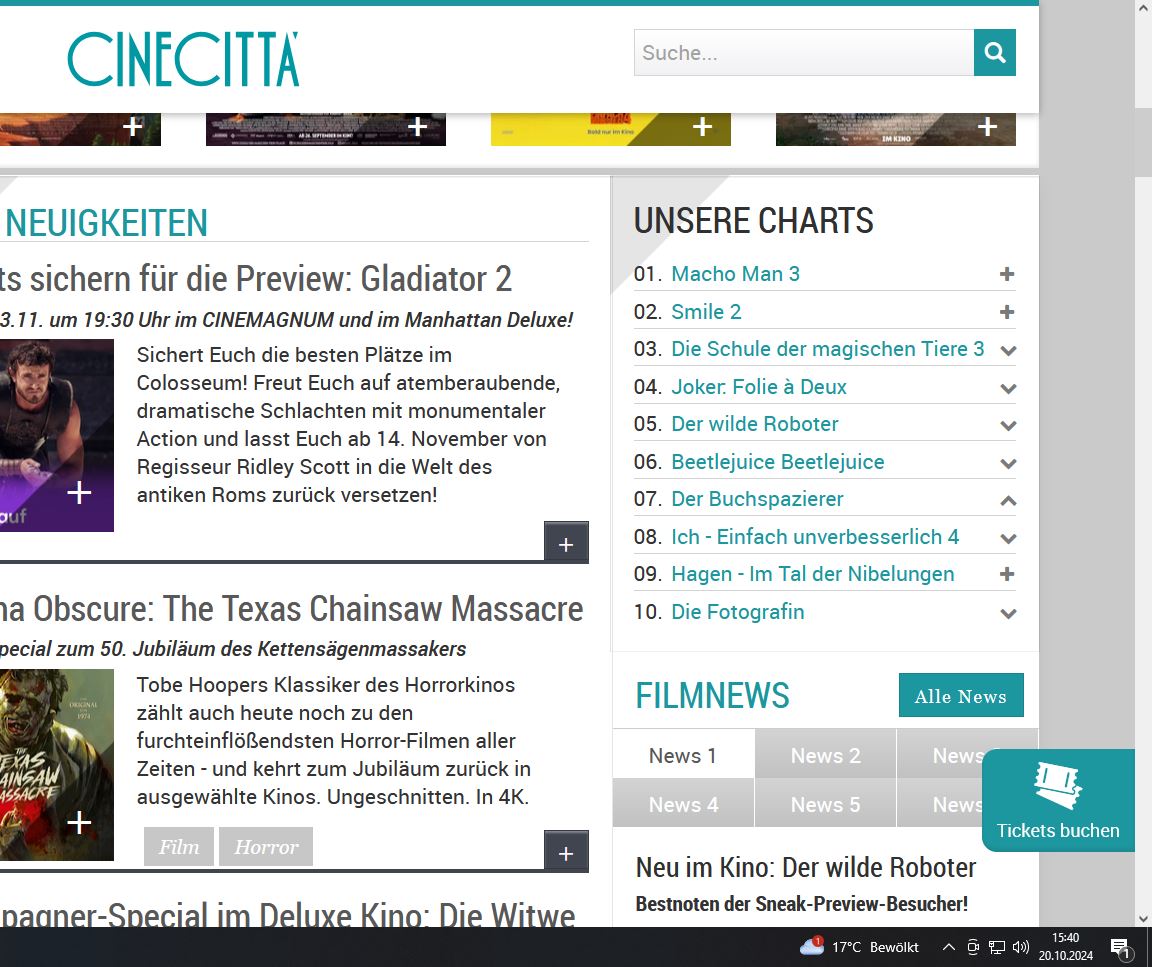Click the dark plus button under Gladiator article

click(x=566, y=543)
